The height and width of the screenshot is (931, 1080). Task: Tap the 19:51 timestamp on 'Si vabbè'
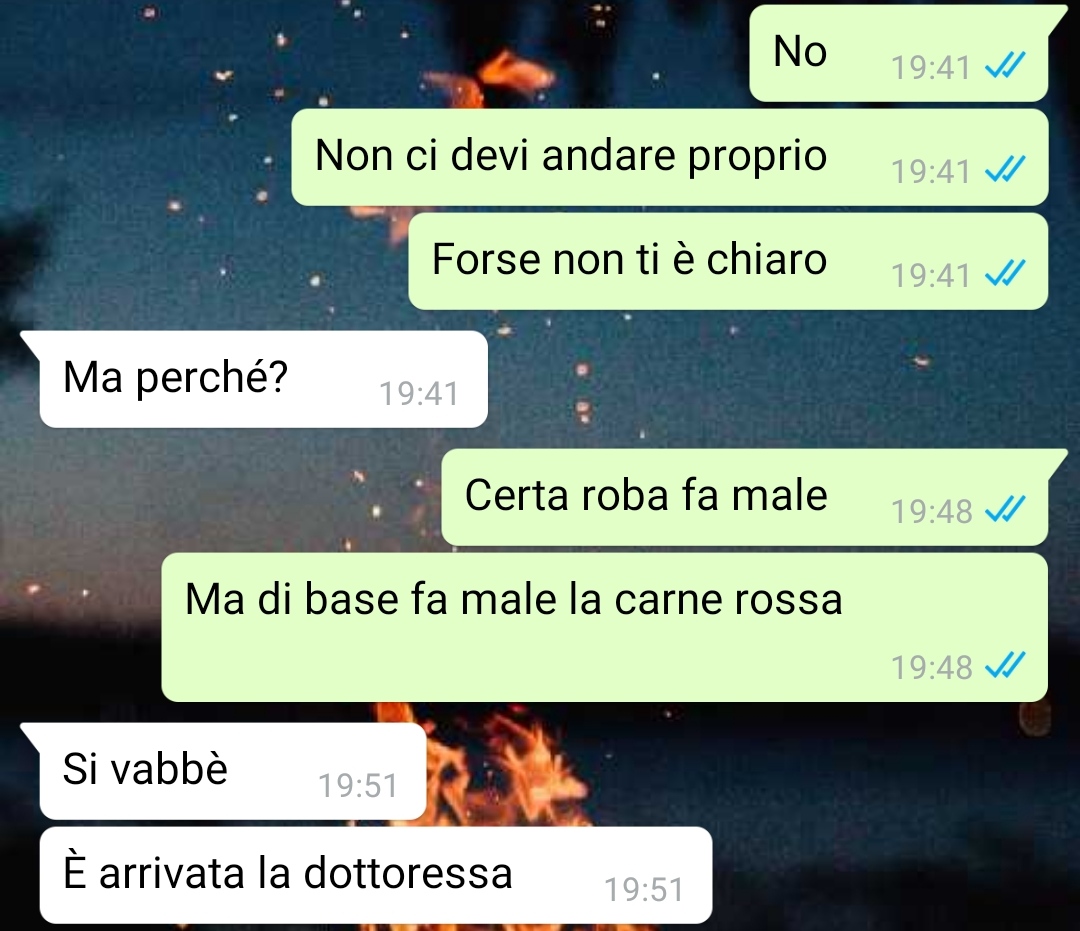pyautogui.click(x=358, y=786)
